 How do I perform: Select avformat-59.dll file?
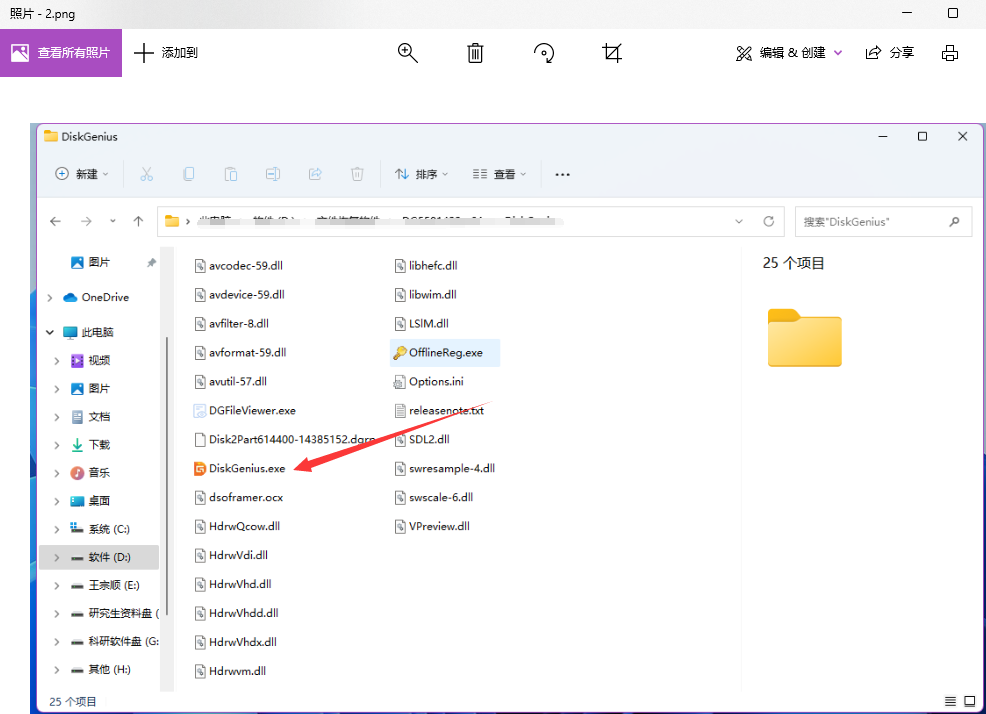click(240, 352)
